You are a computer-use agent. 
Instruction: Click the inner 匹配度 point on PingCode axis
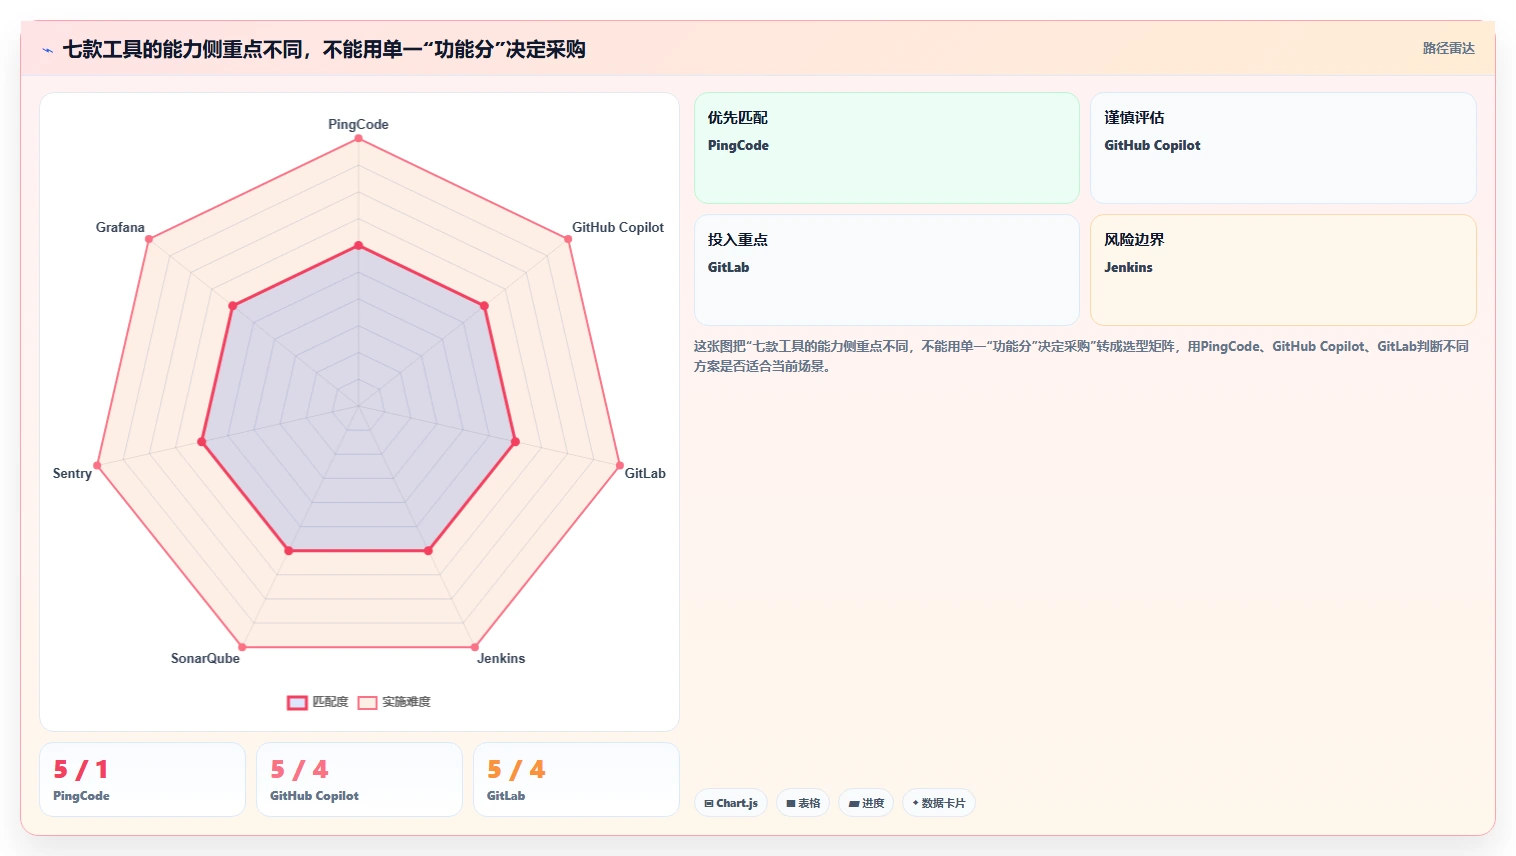[358, 245]
